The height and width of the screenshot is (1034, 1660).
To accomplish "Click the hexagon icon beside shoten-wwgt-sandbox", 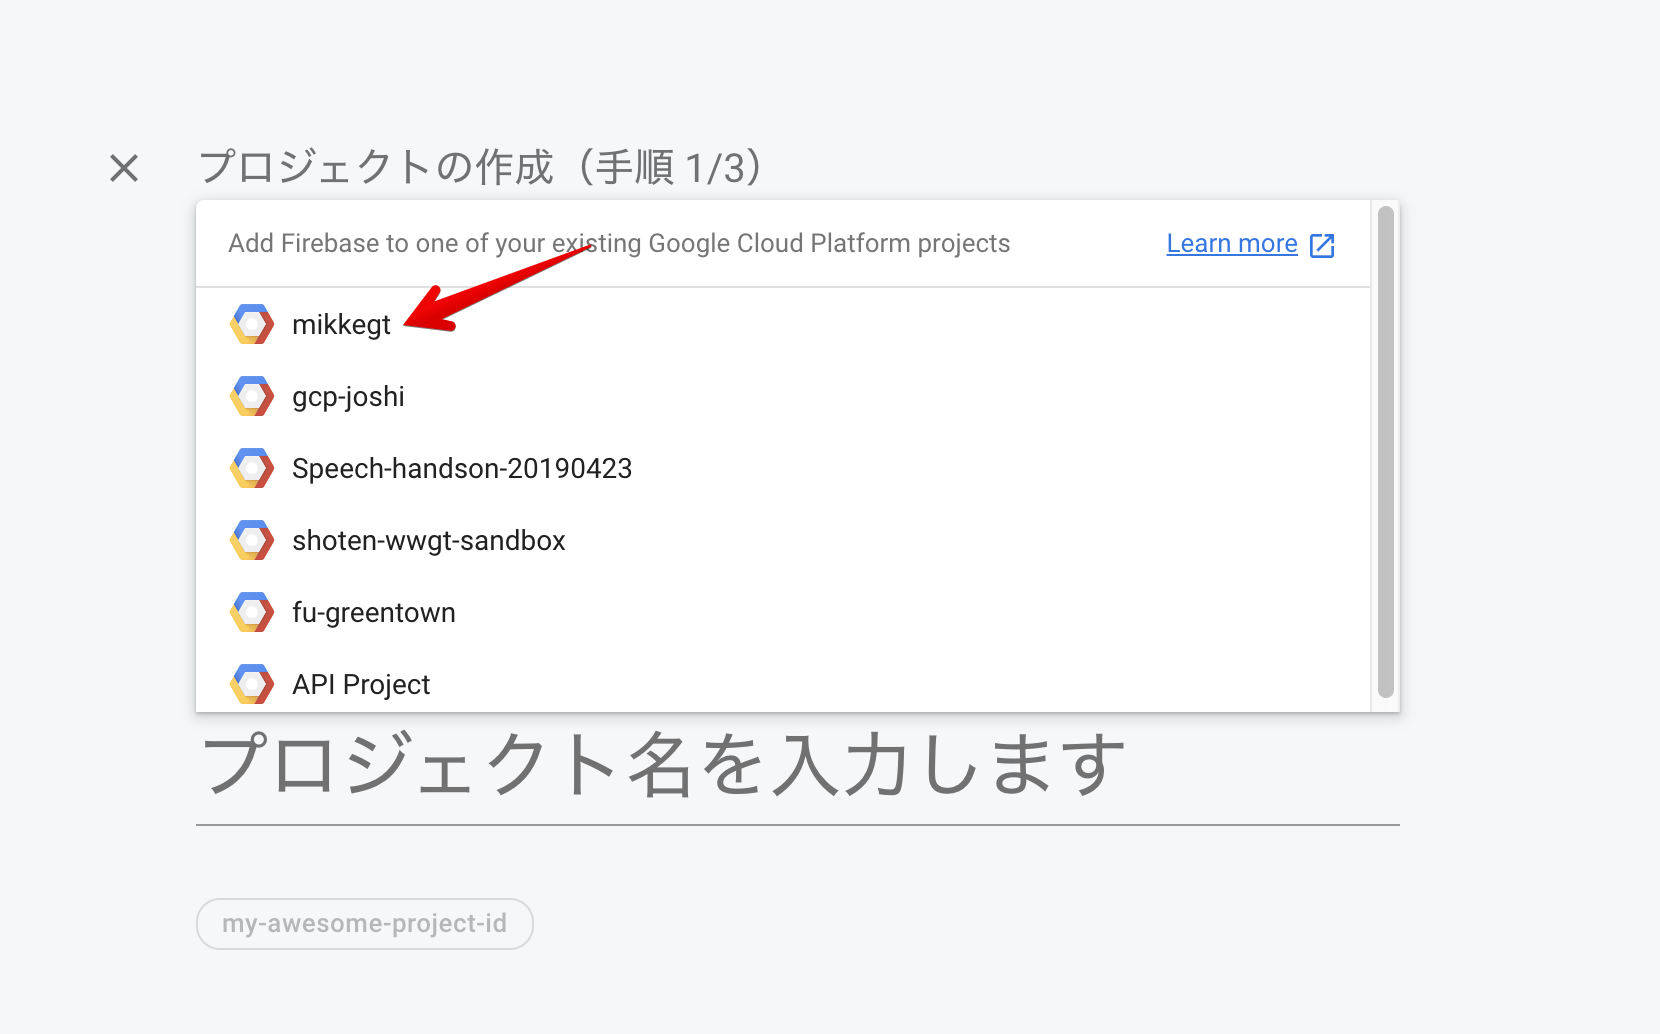I will pyautogui.click(x=252, y=540).
